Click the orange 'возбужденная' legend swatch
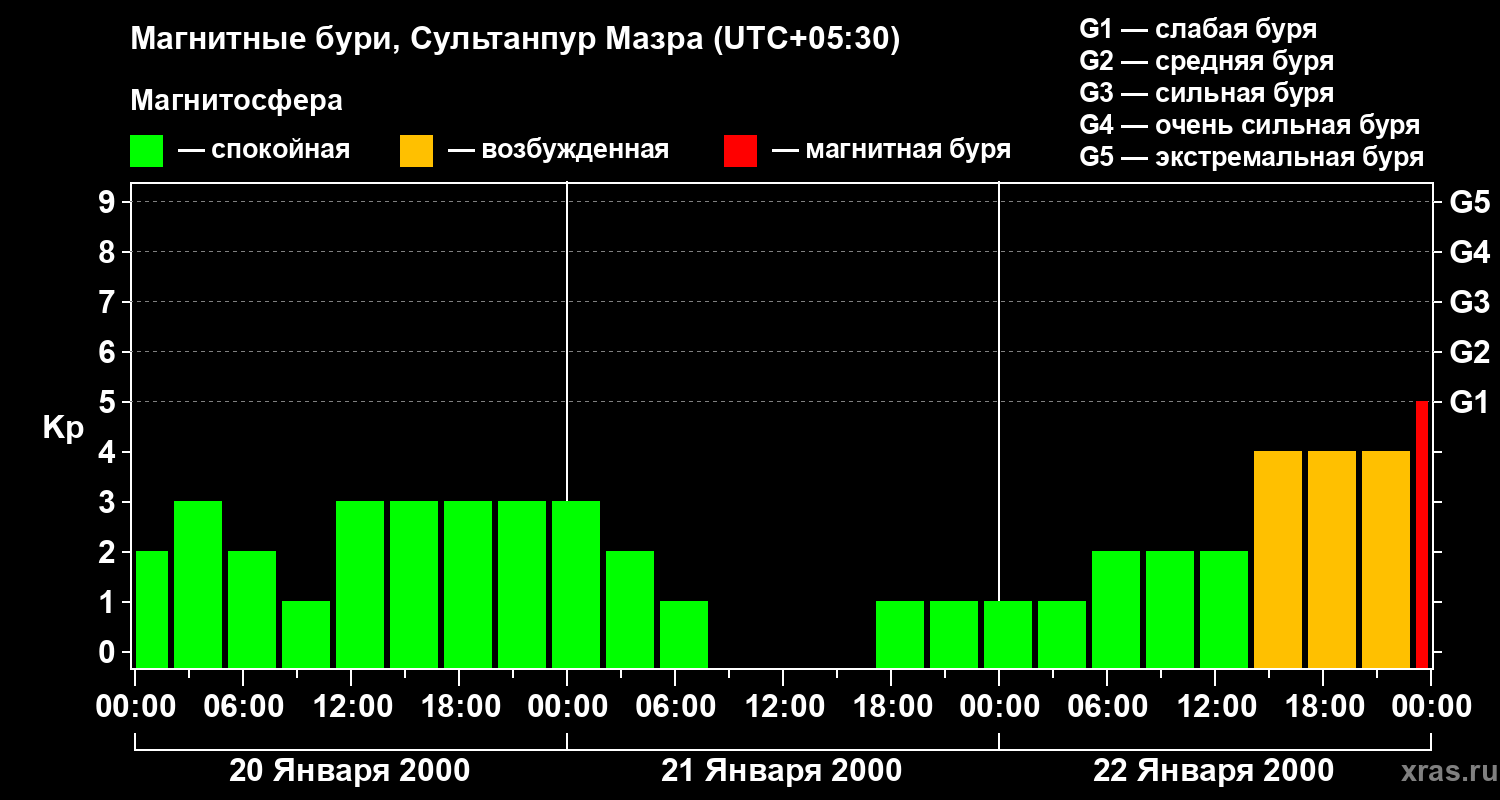 pyautogui.click(x=416, y=151)
